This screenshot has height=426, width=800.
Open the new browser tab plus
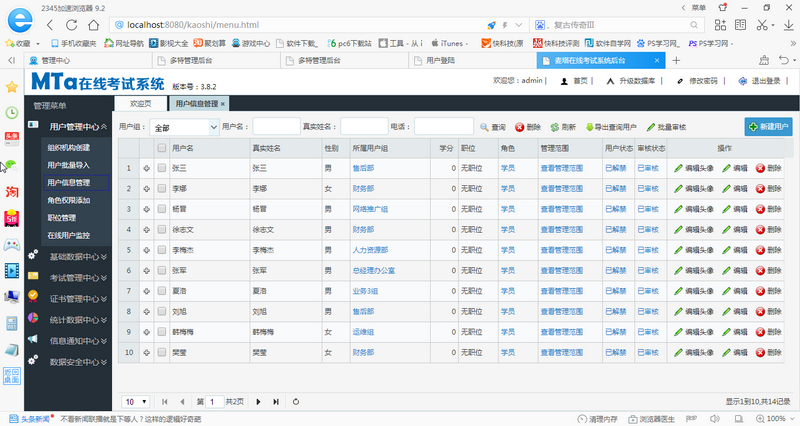point(676,61)
